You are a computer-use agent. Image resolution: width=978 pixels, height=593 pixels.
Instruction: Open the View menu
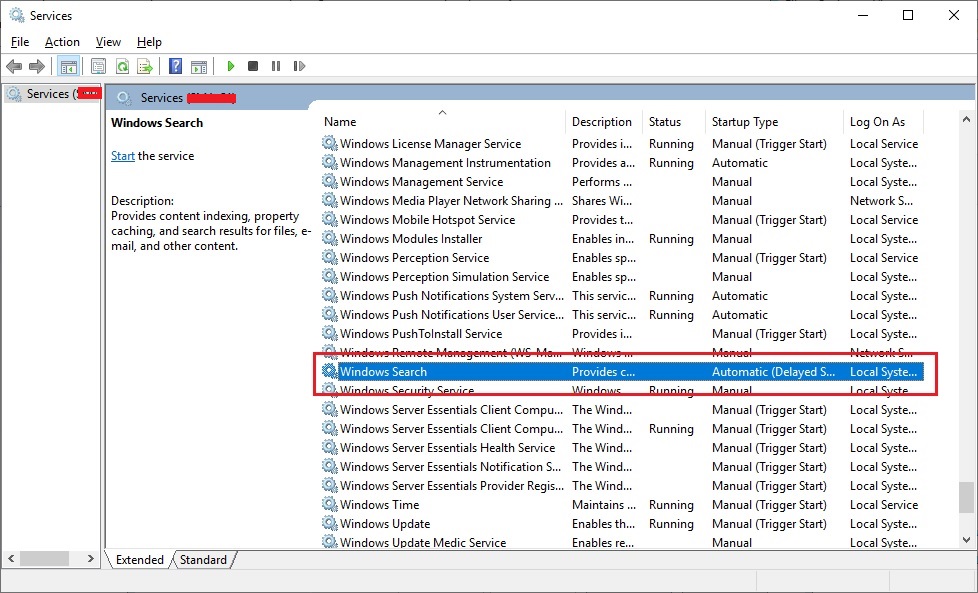point(108,42)
